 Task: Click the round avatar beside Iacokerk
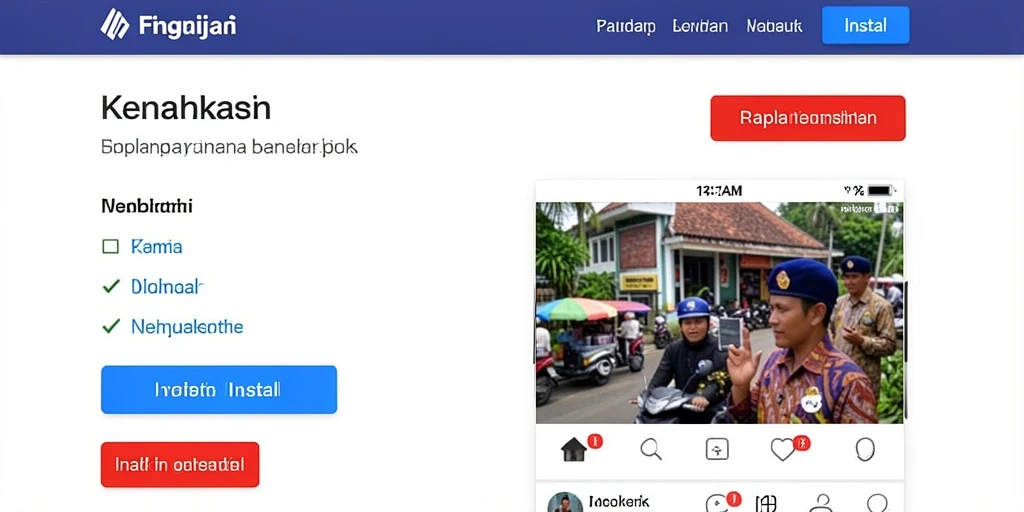click(565, 502)
